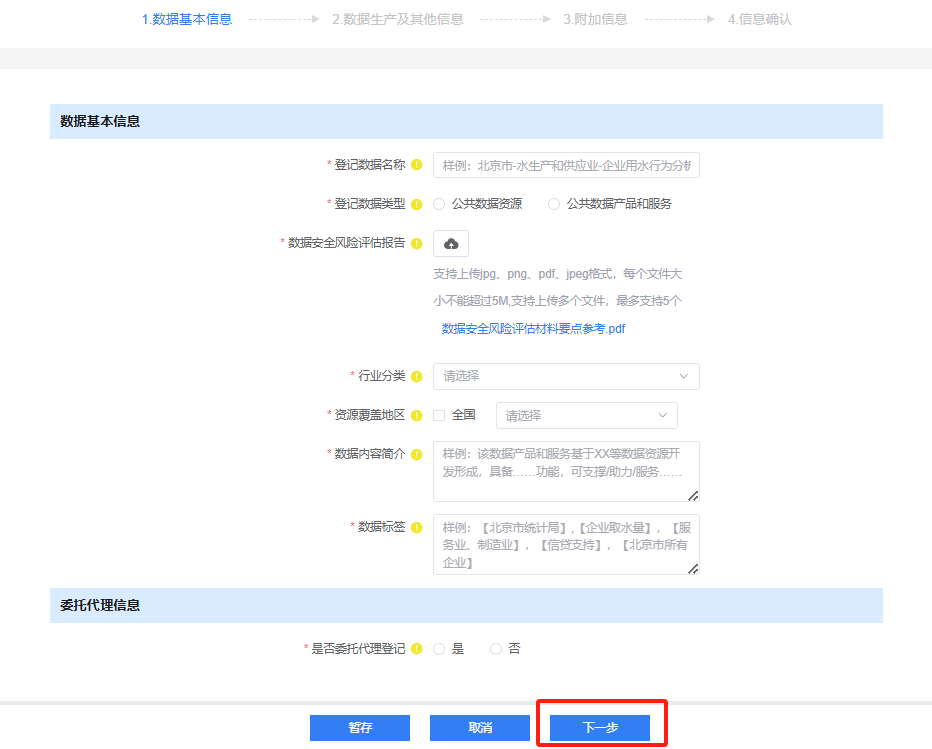Click hint icon beside 数据标签
The height and width of the screenshot is (749, 932).
click(x=416, y=527)
